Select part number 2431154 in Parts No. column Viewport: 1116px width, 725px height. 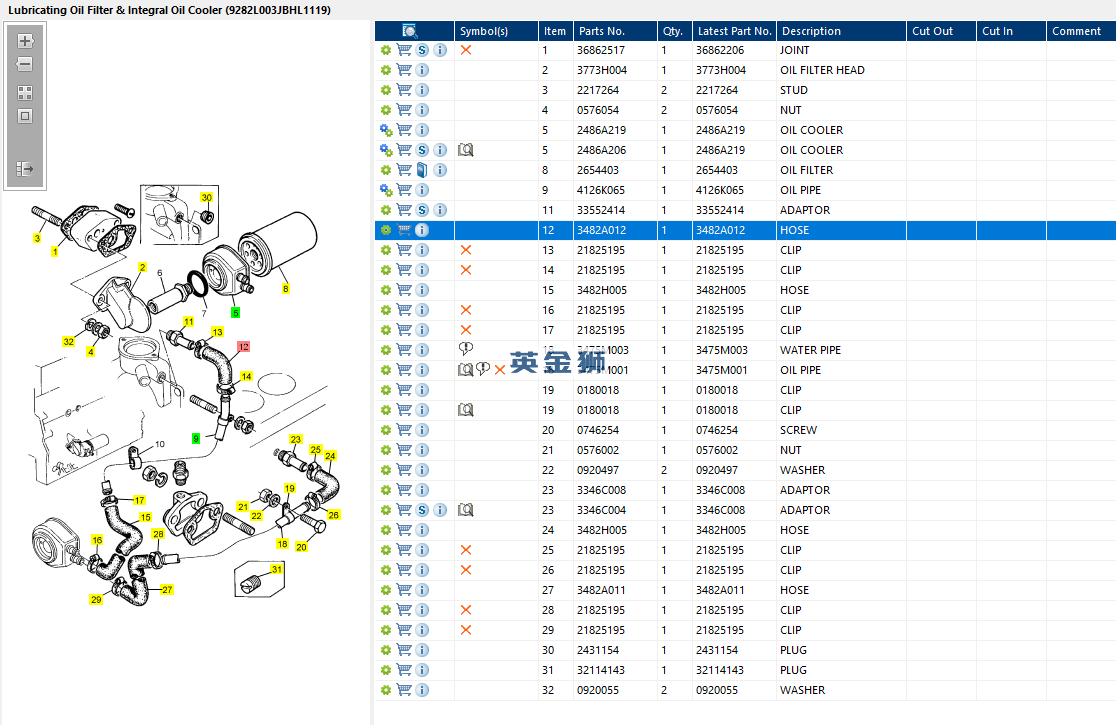(597, 650)
